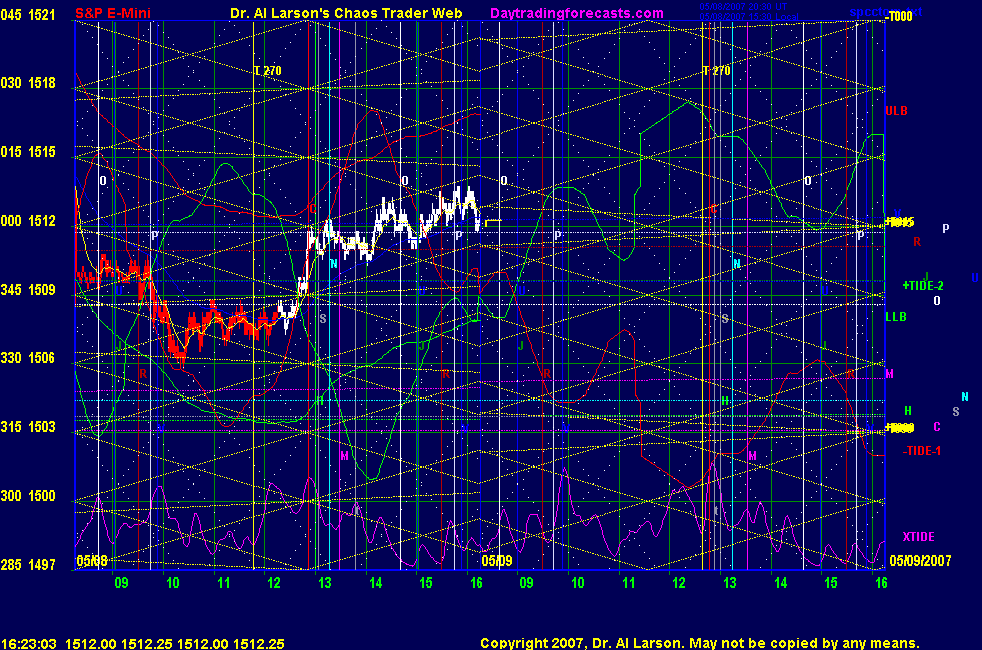Select the green +TIDE-2 legend label
The height and width of the screenshot is (650, 982).
tap(922, 286)
